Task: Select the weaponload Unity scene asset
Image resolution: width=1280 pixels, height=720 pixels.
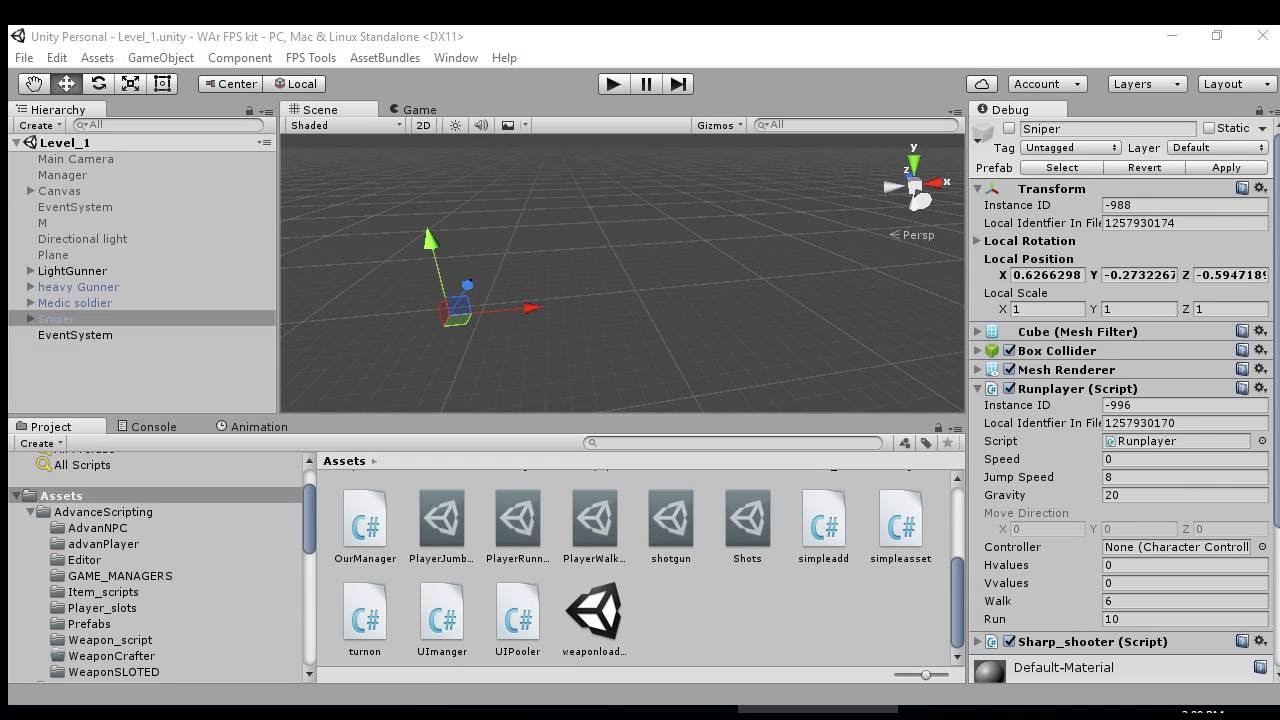Action: click(594, 620)
